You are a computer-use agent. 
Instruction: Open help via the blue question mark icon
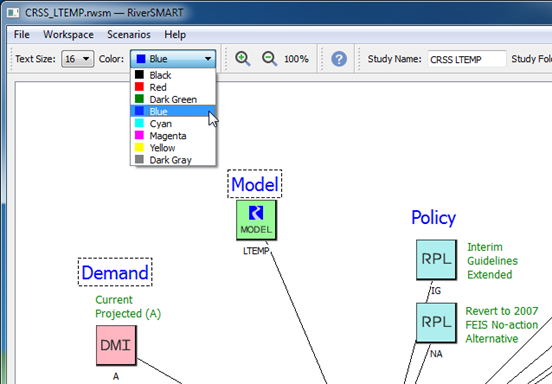pyautogui.click(x=339, y=59)
